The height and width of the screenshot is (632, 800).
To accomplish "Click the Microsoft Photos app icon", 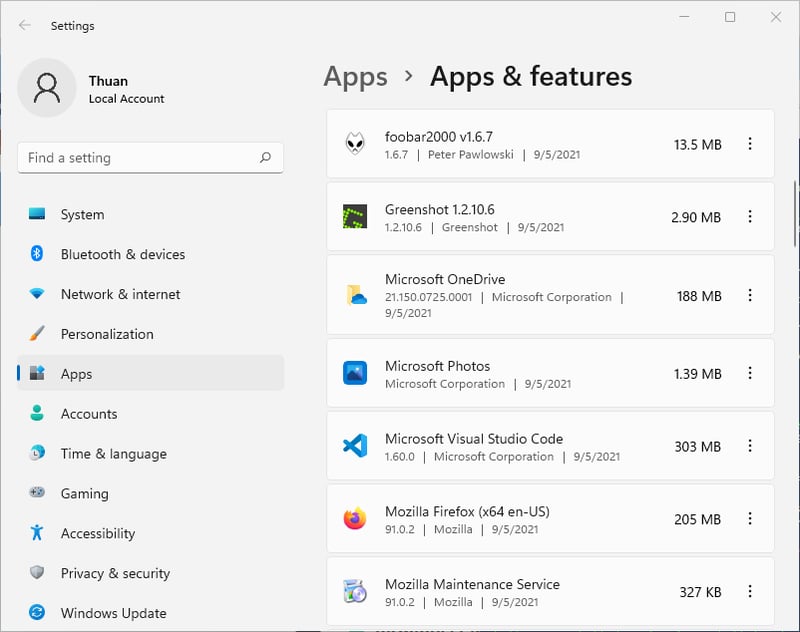I will (355, 374).
